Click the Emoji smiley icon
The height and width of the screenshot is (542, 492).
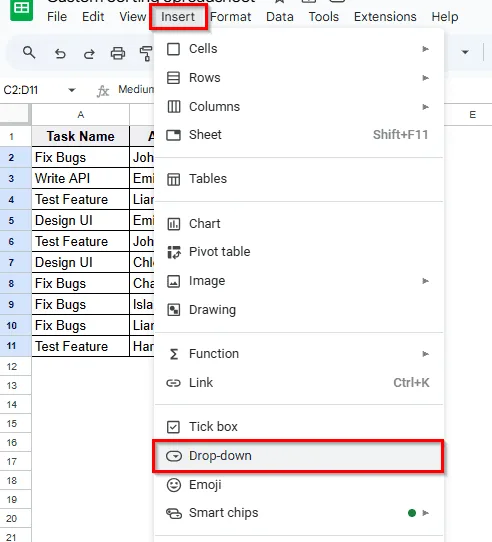point(174,485)
